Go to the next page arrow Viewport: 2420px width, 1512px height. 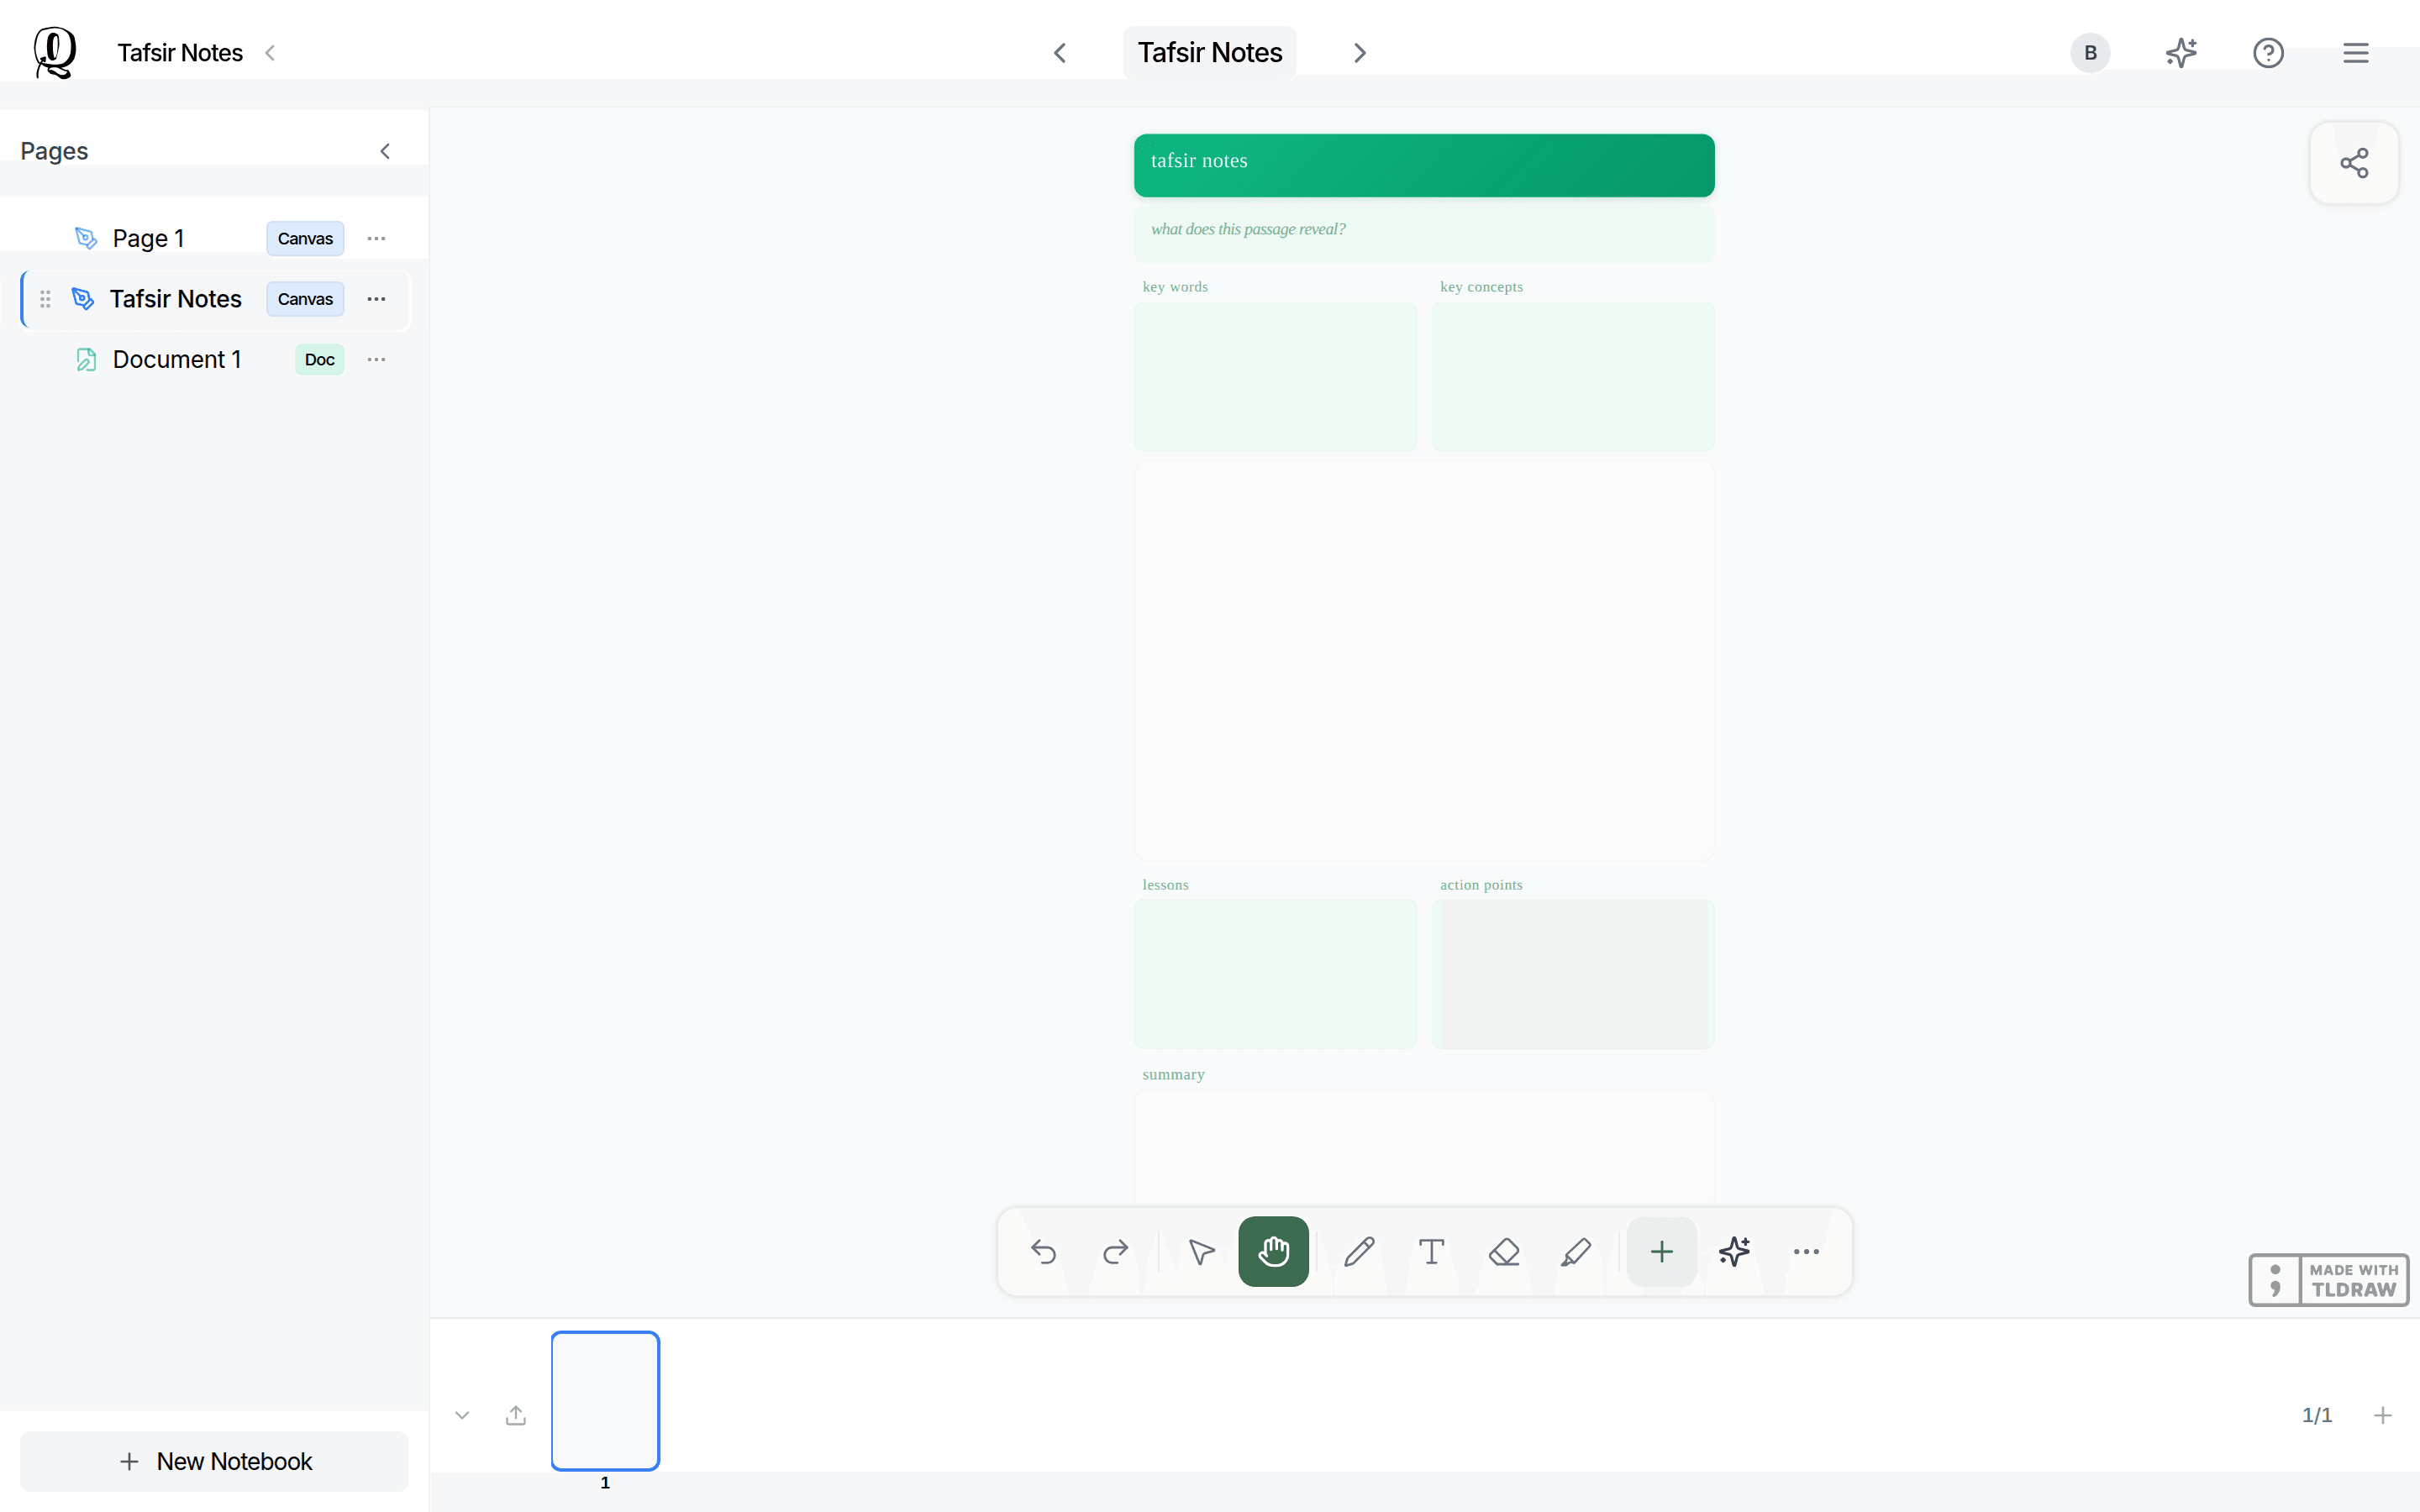point(1360,53)
